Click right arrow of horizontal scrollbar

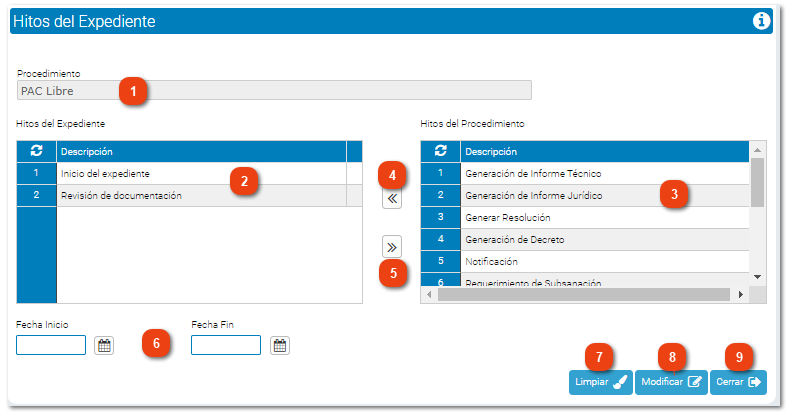coord(741,295)
